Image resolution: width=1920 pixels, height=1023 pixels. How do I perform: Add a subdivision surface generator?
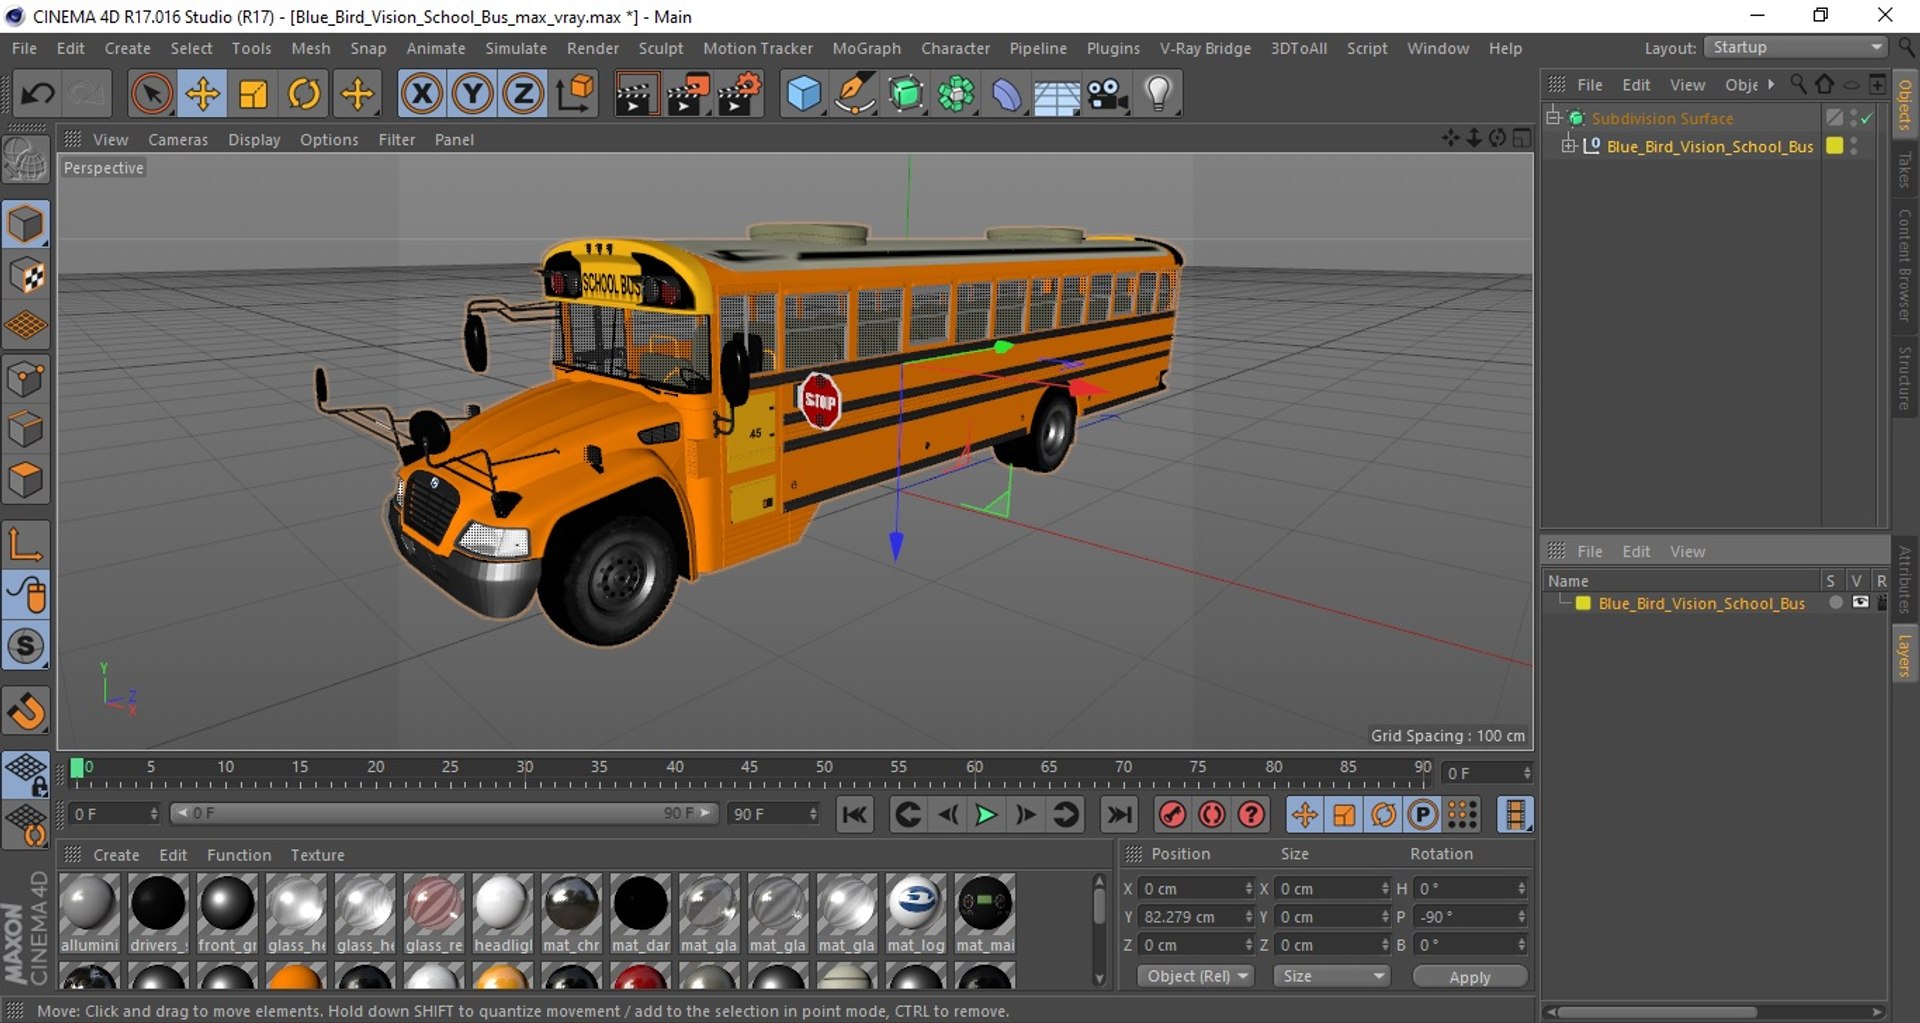[x=906, y=94]
